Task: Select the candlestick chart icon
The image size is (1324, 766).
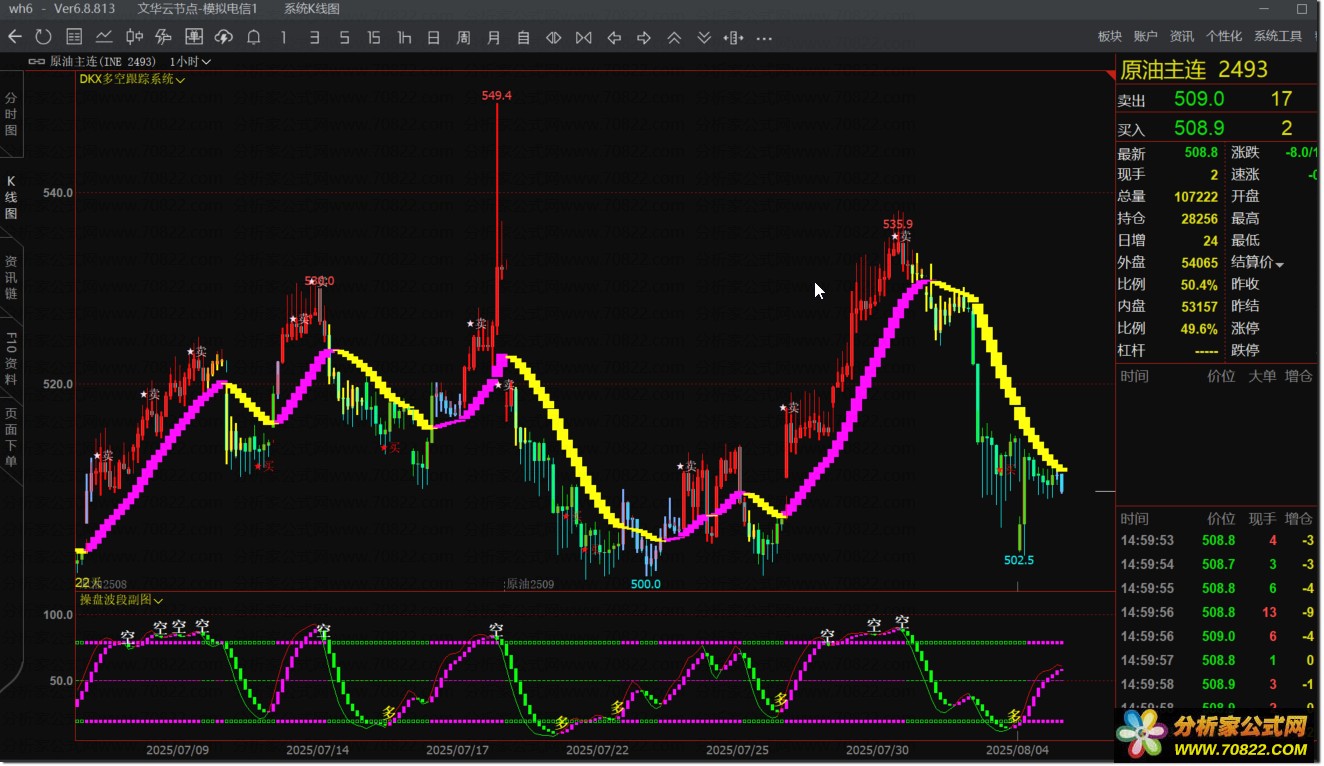Action: pos(134,37)
